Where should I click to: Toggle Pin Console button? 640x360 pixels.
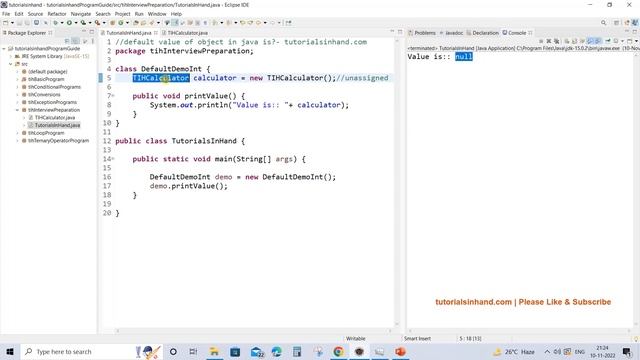(608, 41)
